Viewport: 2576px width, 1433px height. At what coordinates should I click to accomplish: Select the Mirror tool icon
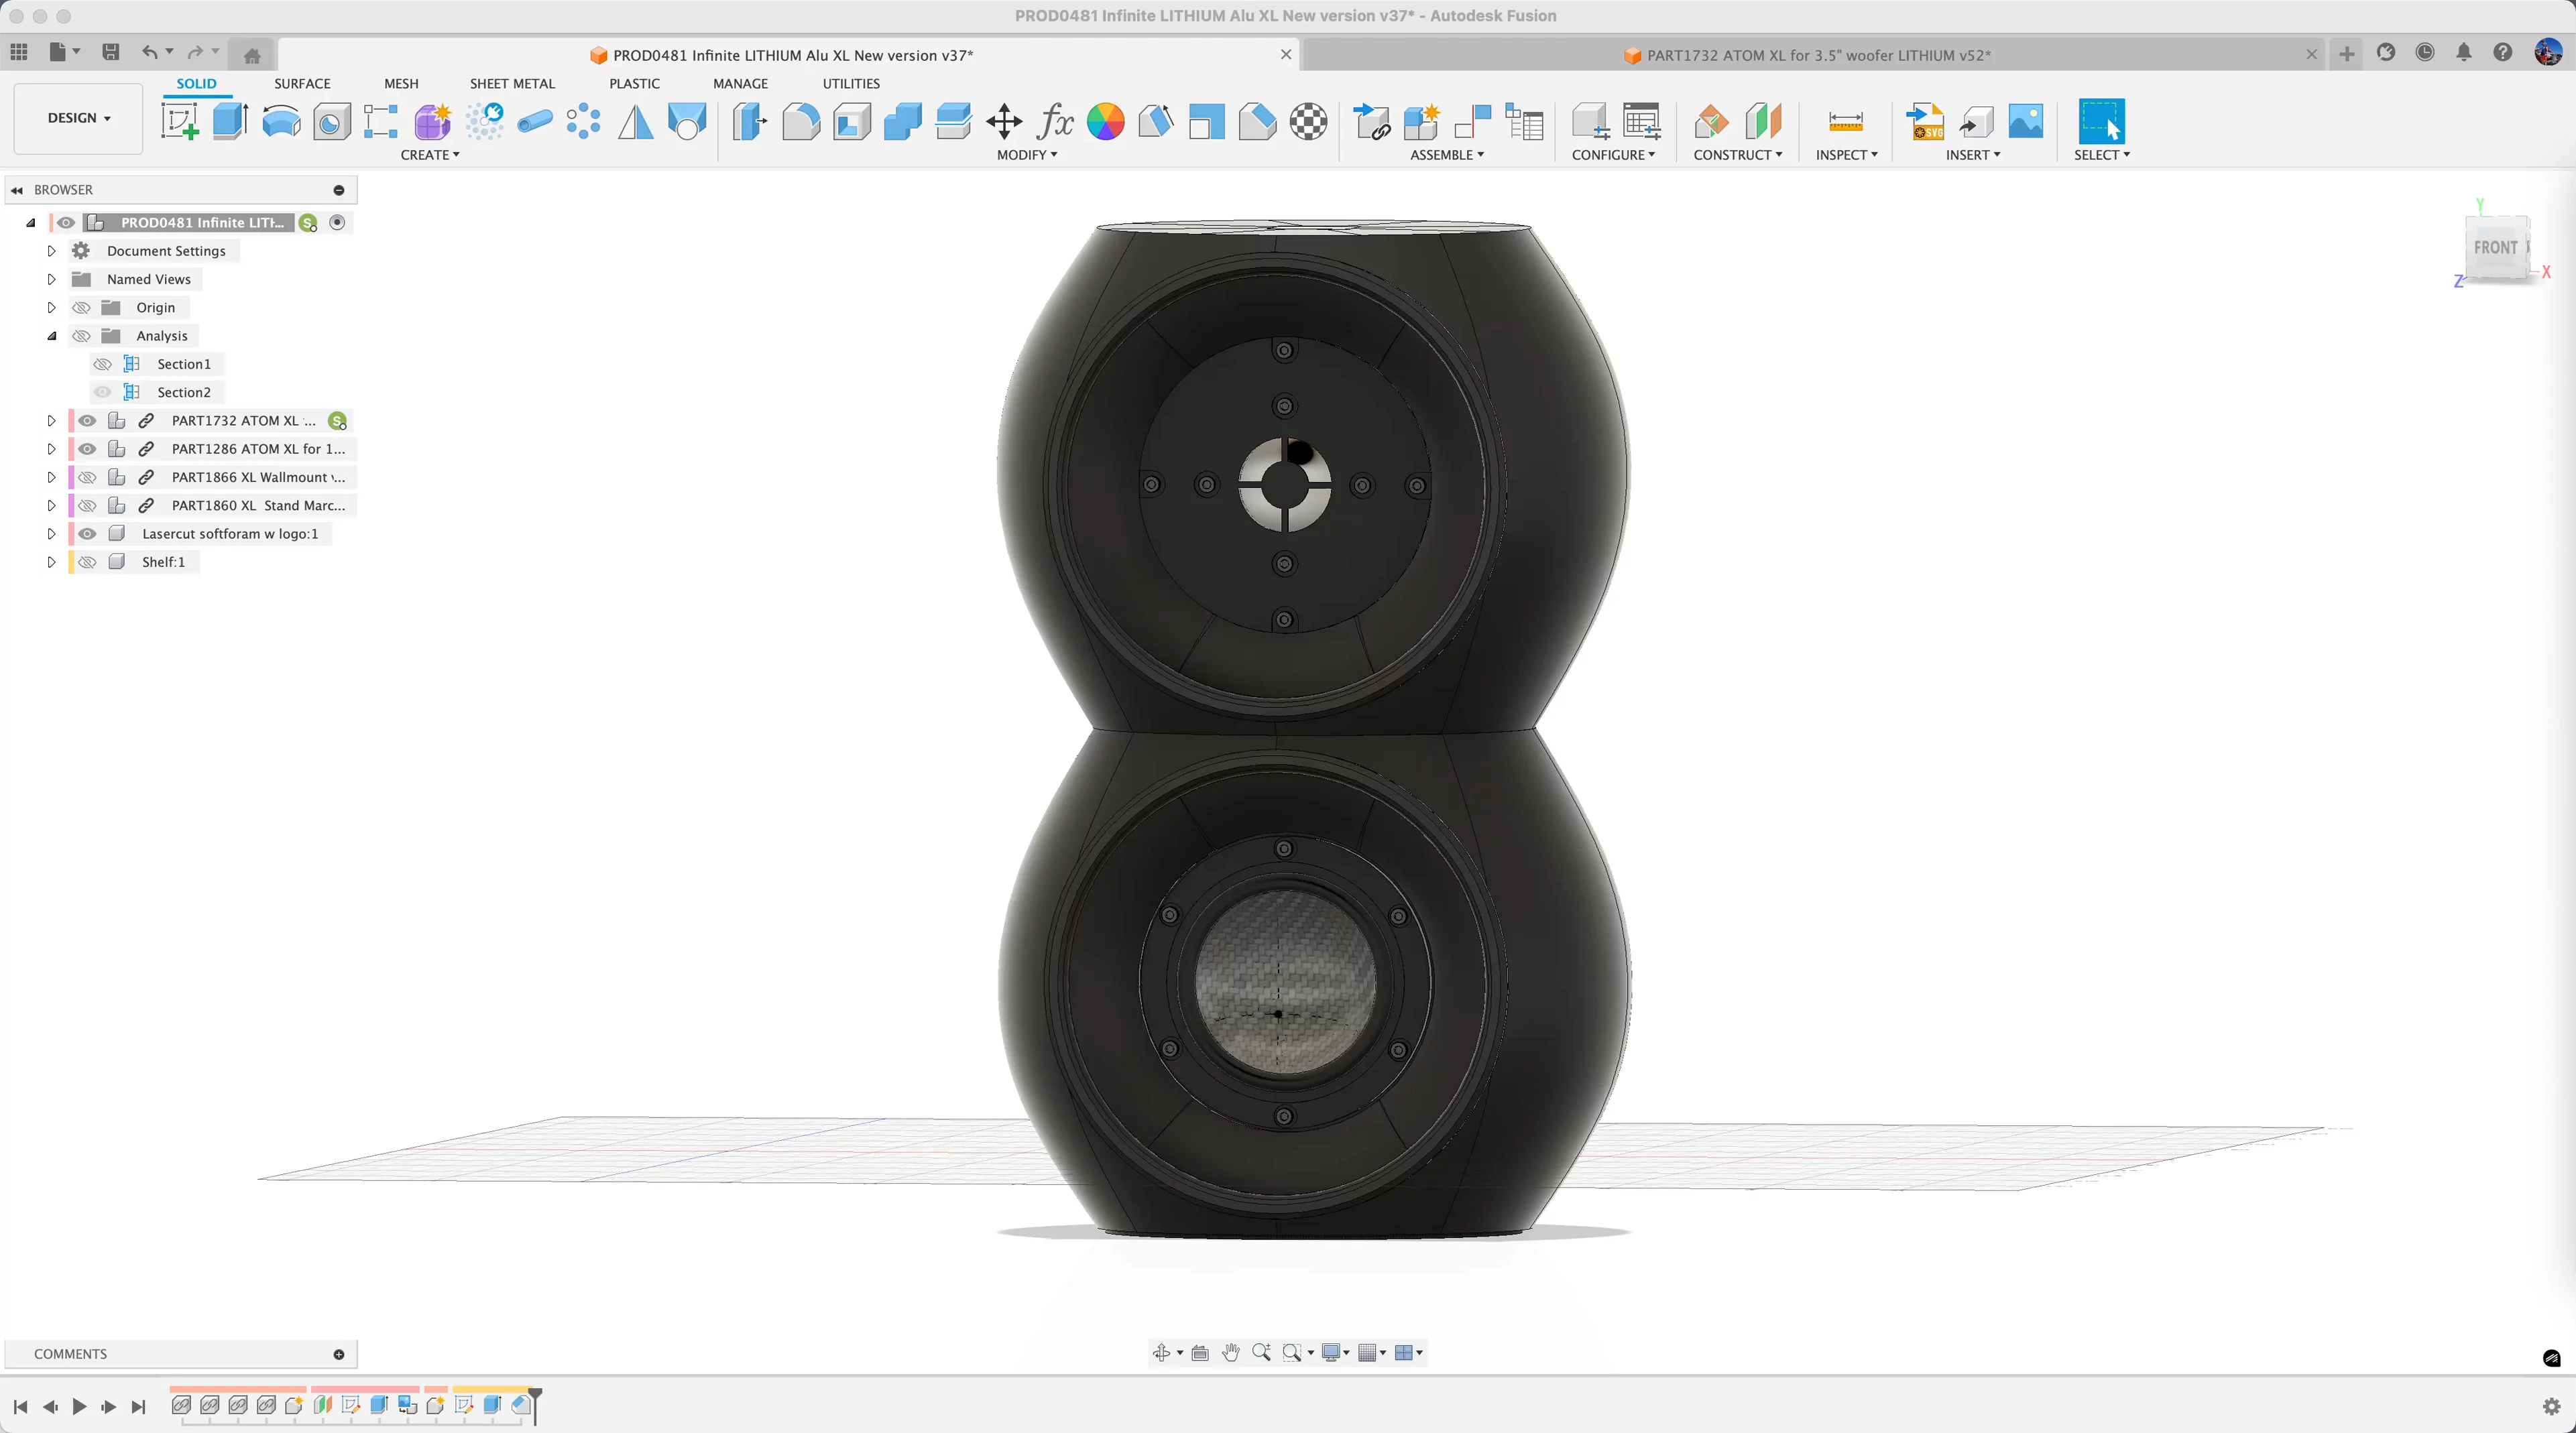(635, 122)
